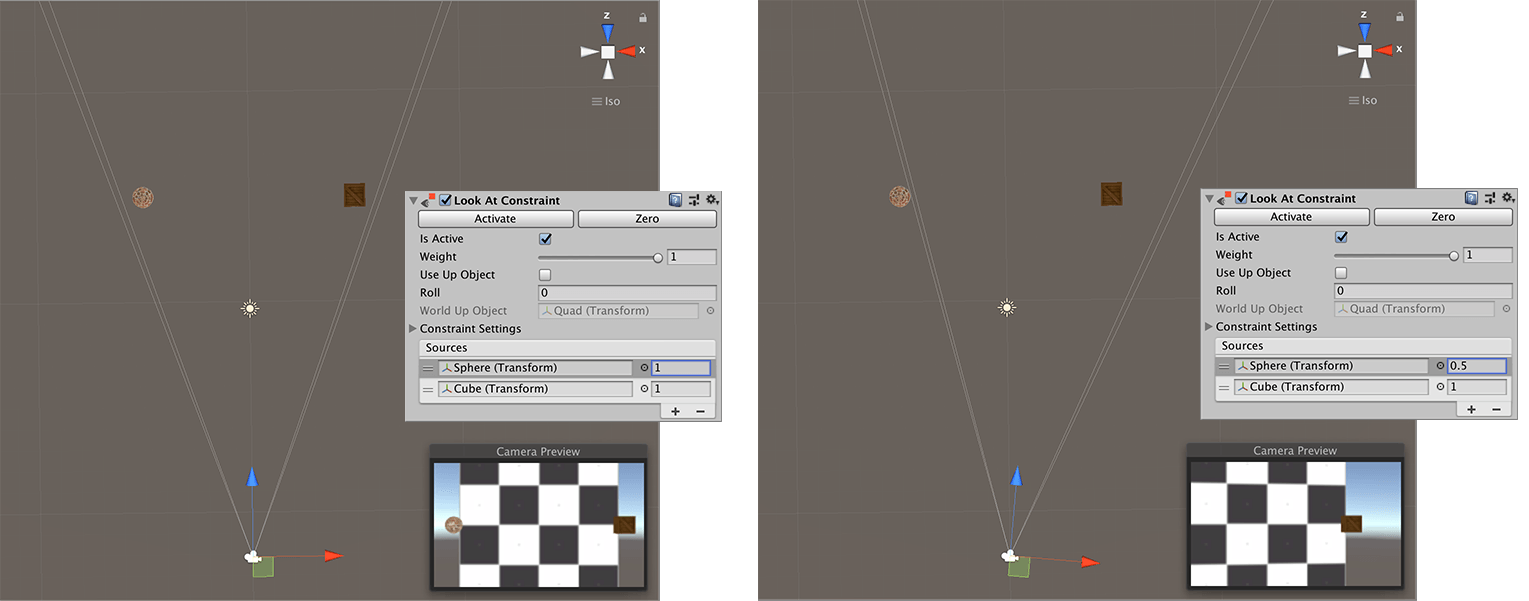The width and height of the screenshot is (1529, 601).
Task: Add a source with plus icon in left panel
Action: (x=675, y=411)
